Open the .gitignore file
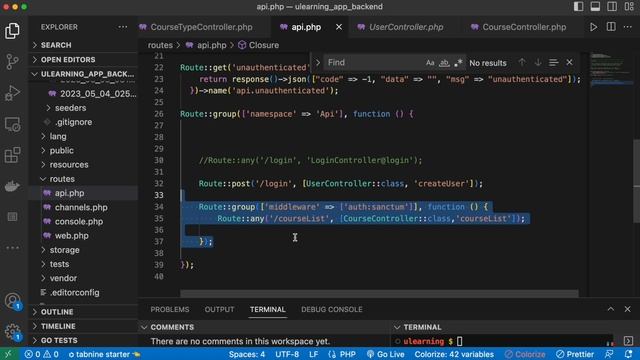640x360 pixels. coord(84,122)
